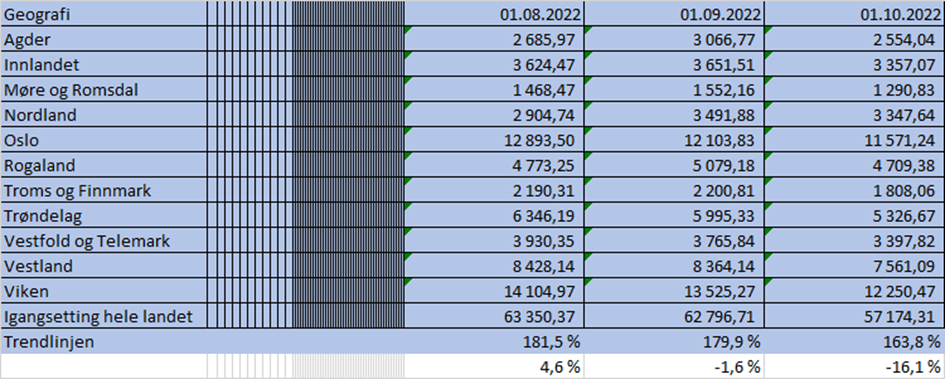The image size is (945, 379).
Task: Click the cell with value 2 685,97
Action: (494, 39)
